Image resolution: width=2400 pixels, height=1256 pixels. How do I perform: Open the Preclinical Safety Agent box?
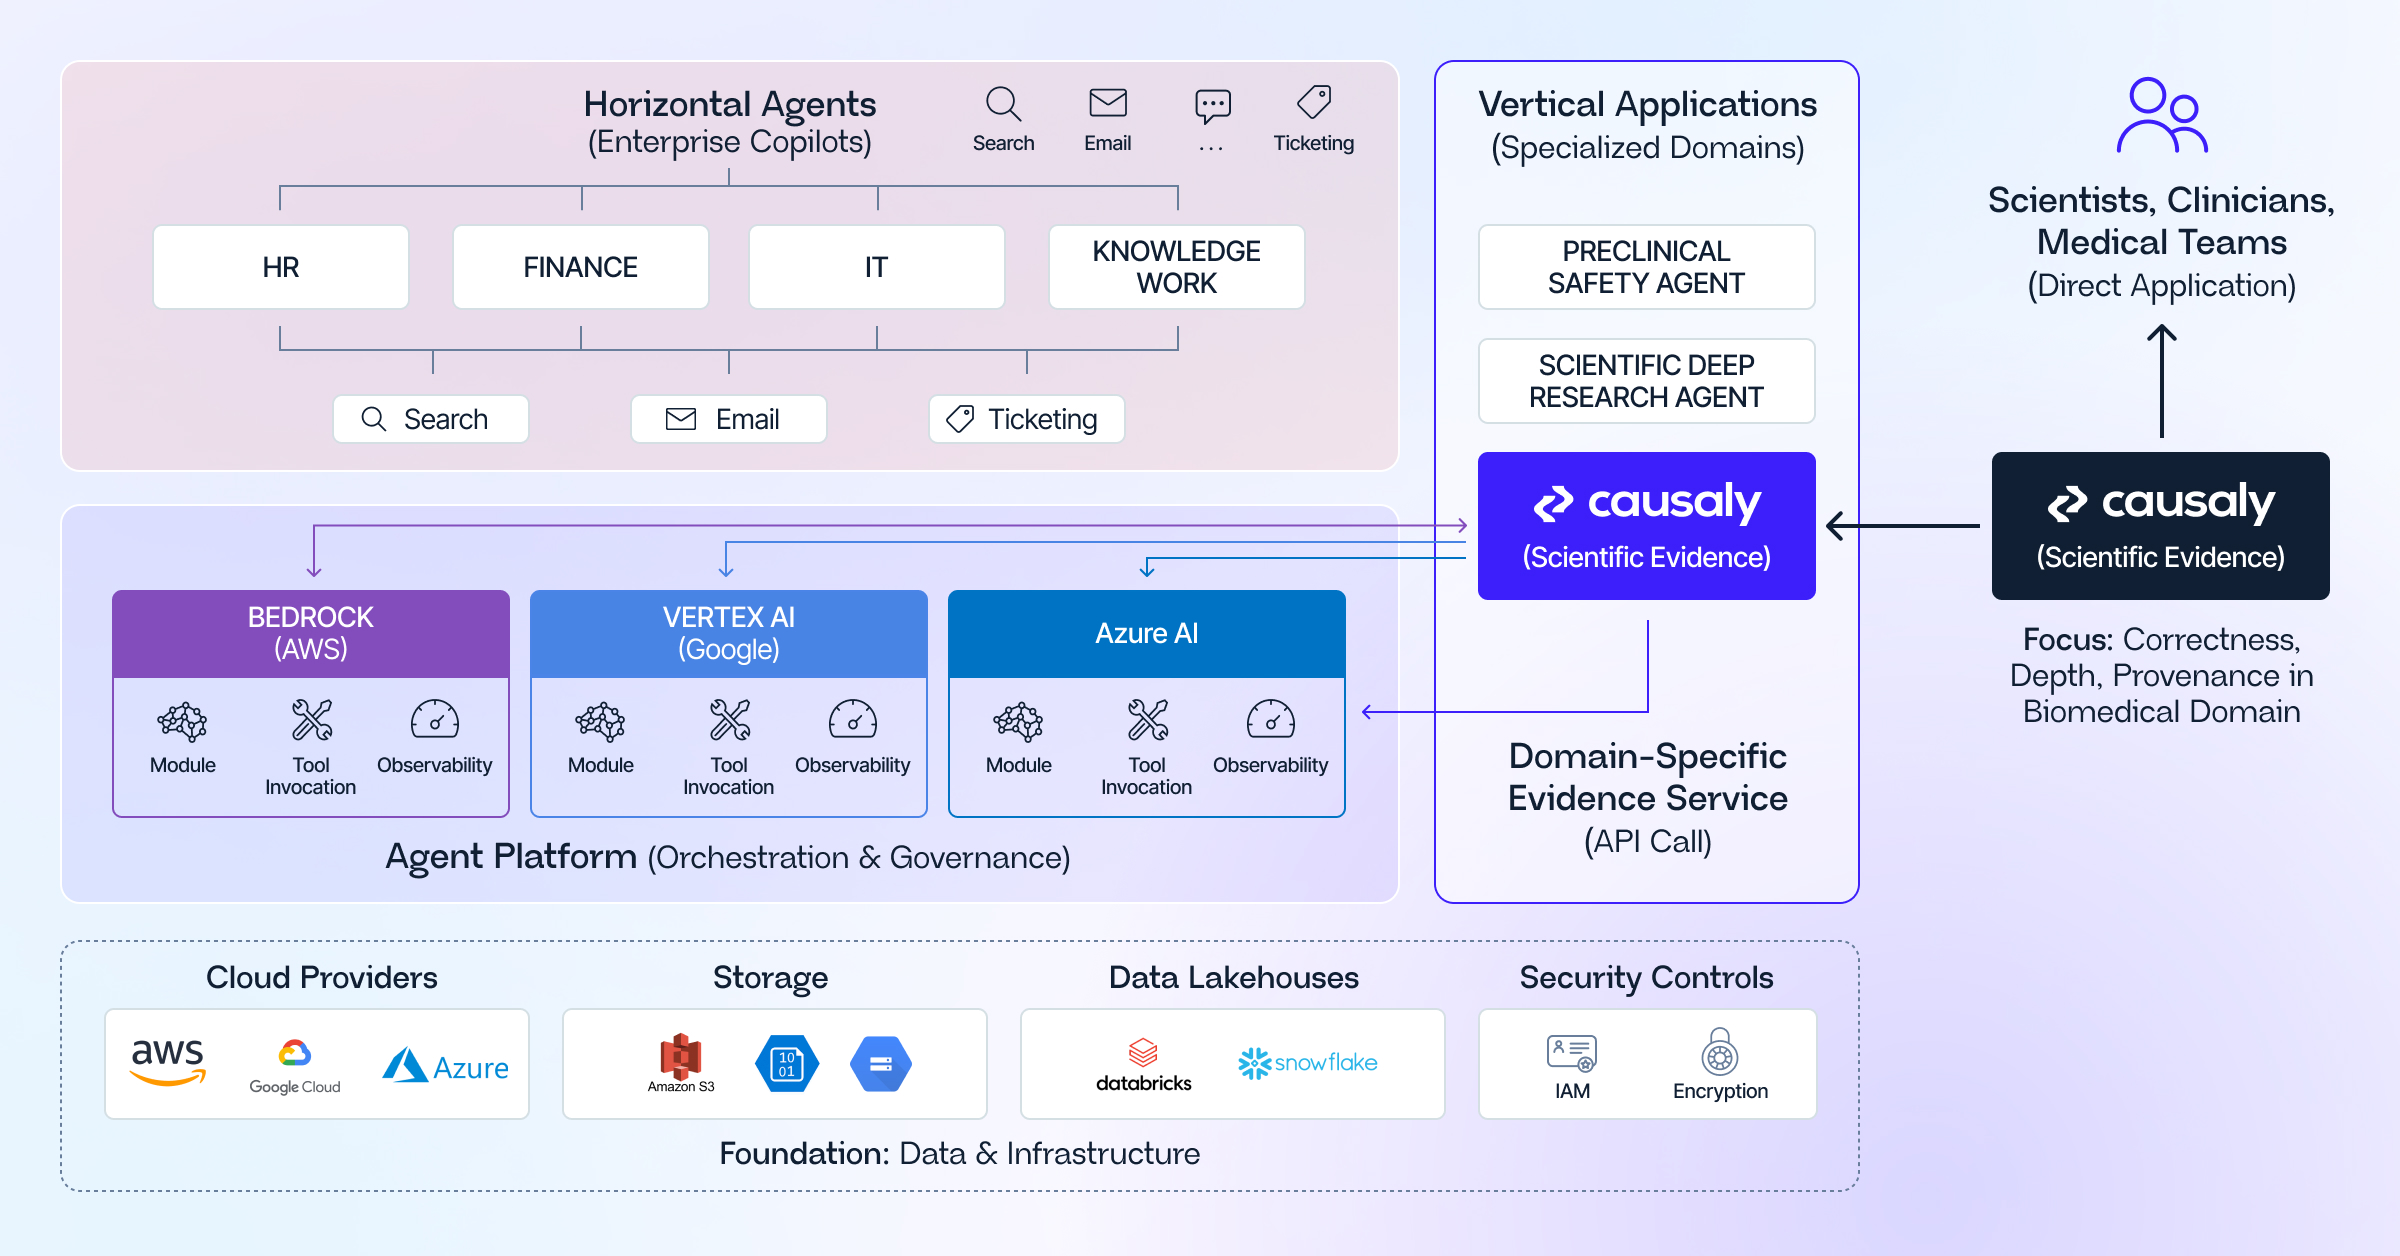point(1646,267)
